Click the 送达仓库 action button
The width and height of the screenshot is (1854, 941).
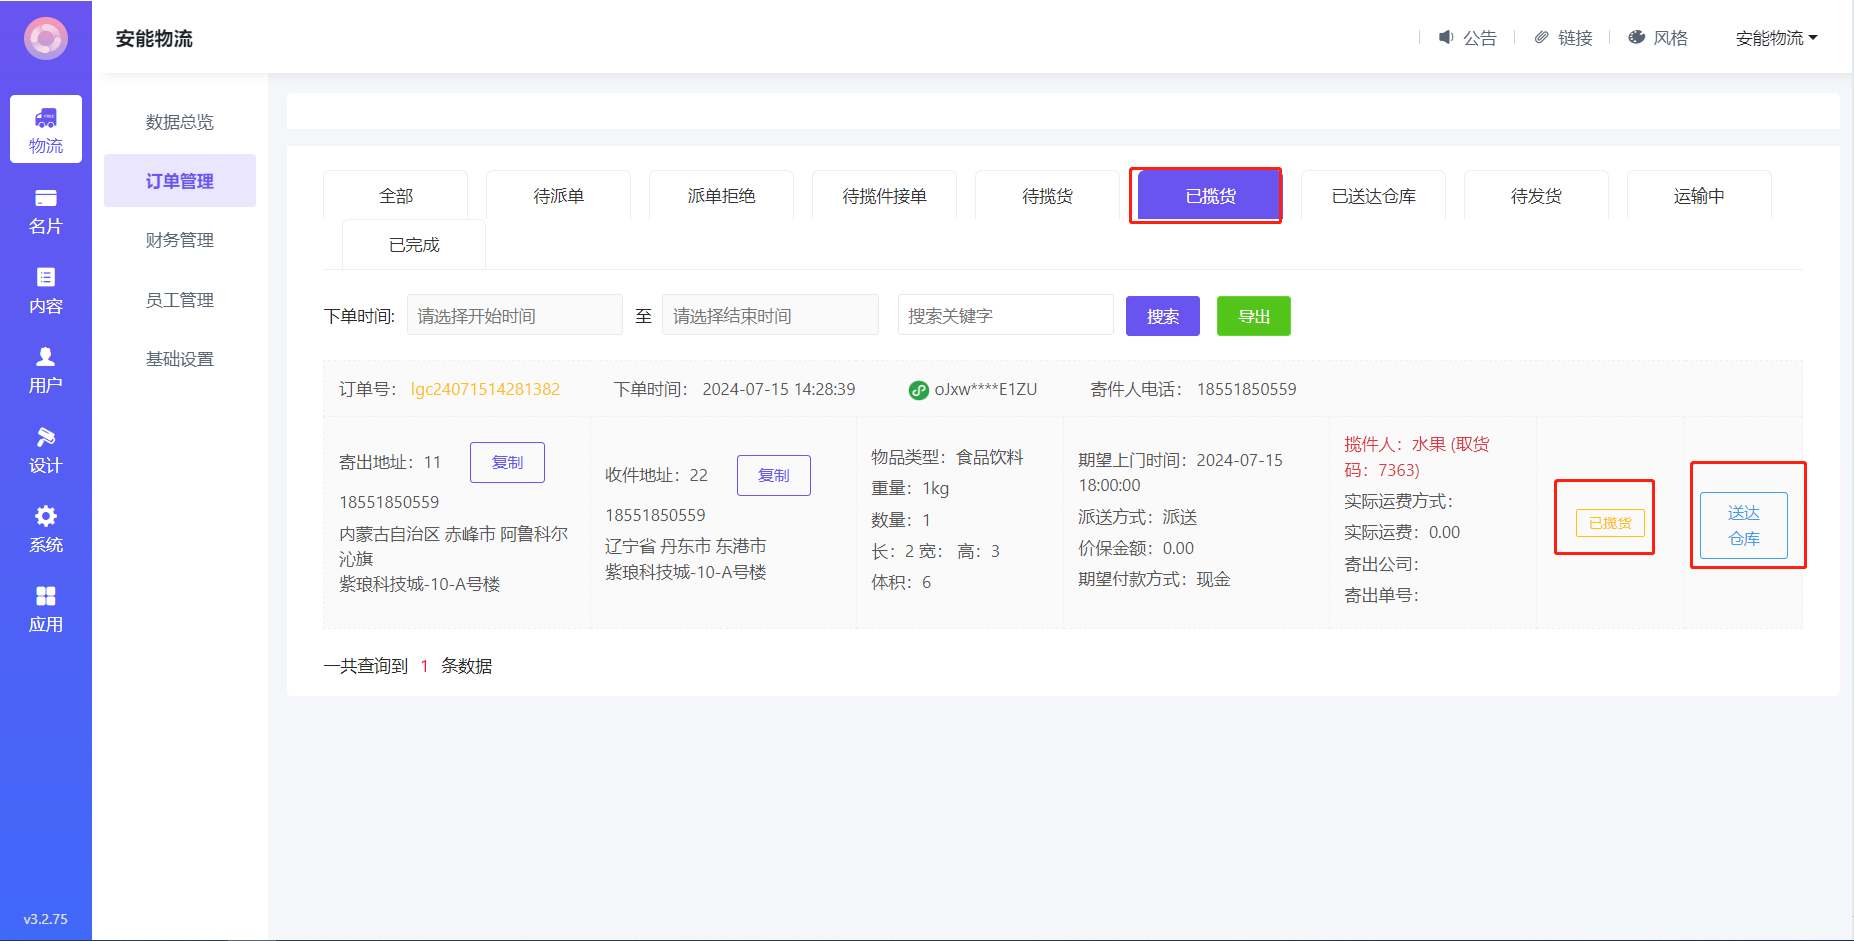tap(1743, 525)
